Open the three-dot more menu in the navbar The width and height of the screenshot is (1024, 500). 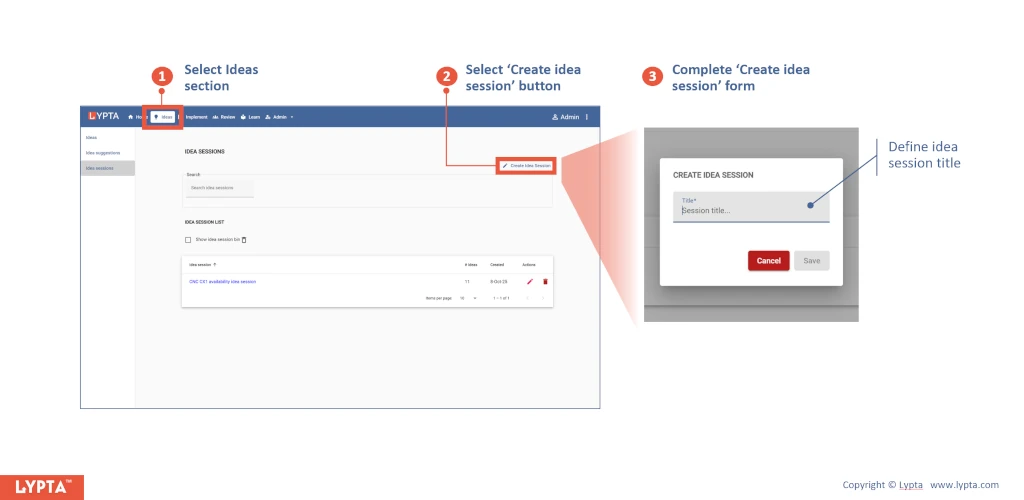click(586, 117)
